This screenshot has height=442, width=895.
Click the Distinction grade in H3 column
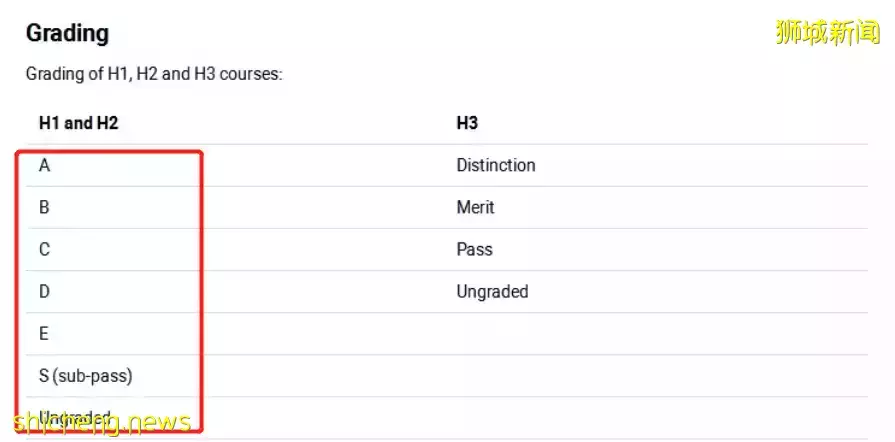pos(496,165)
